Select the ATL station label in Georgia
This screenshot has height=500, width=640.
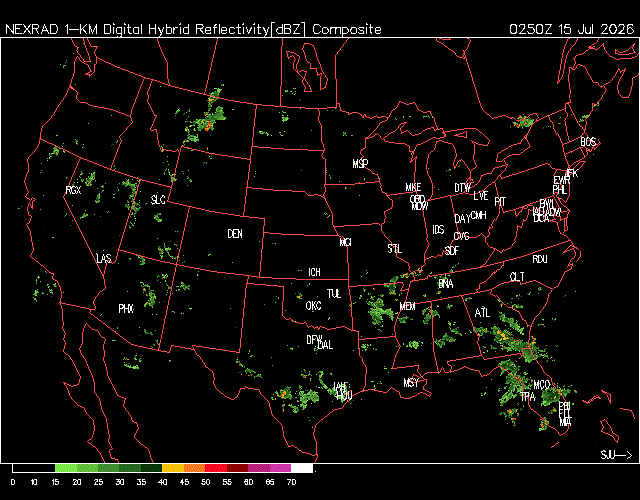482,313
